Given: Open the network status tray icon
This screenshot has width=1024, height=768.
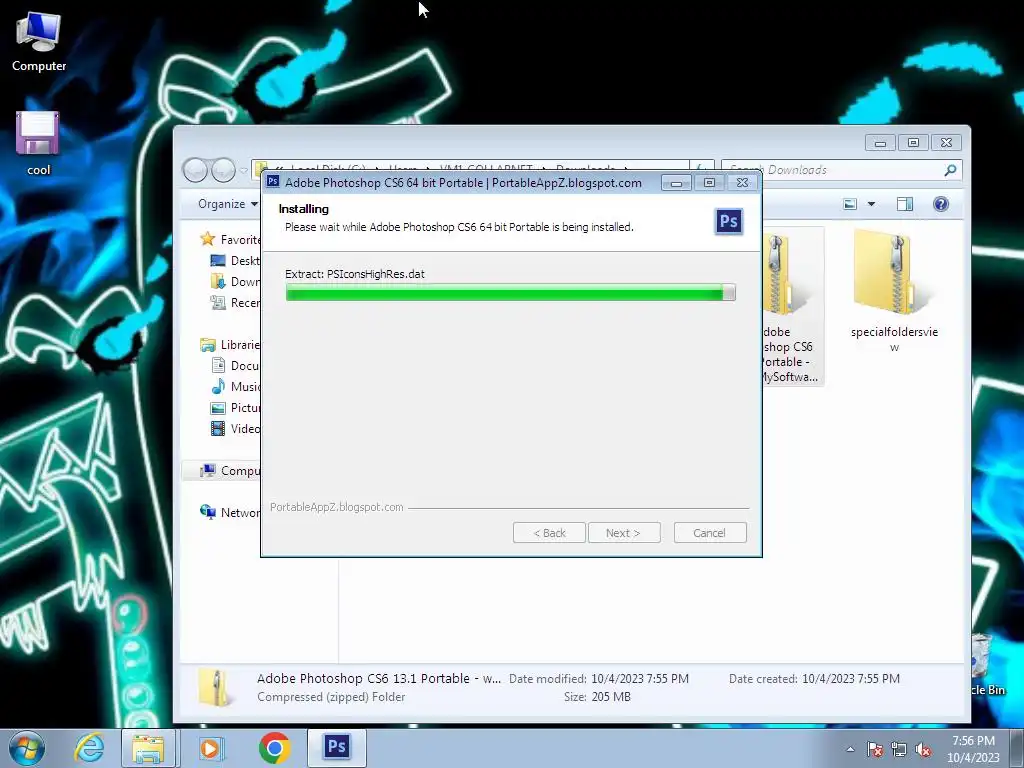Looking at the screenshot, I should pos(899,749).
